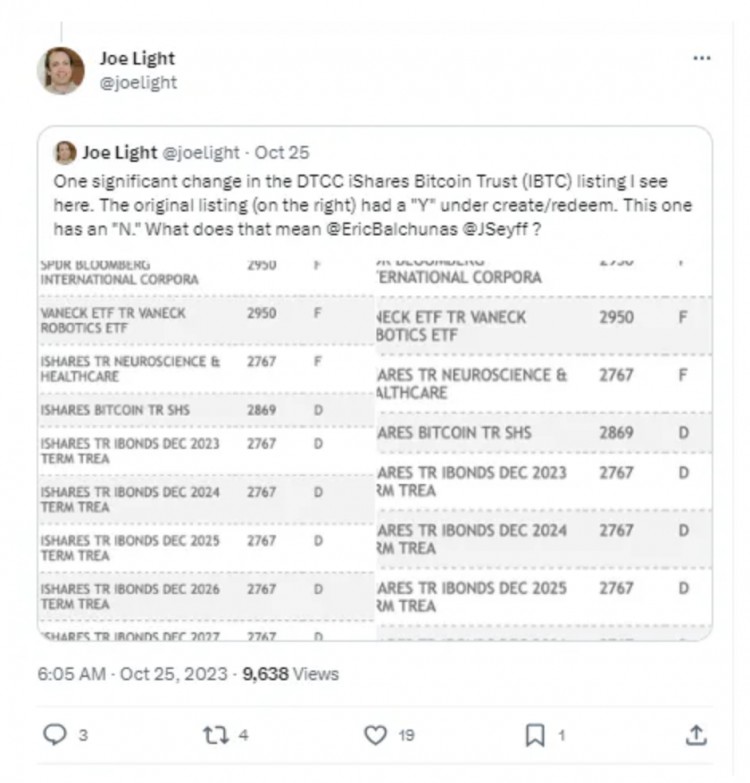The width and height of the screenshot is (750, 783).
Task: Like the tweet with heart icon
Action: click(375, 735)
